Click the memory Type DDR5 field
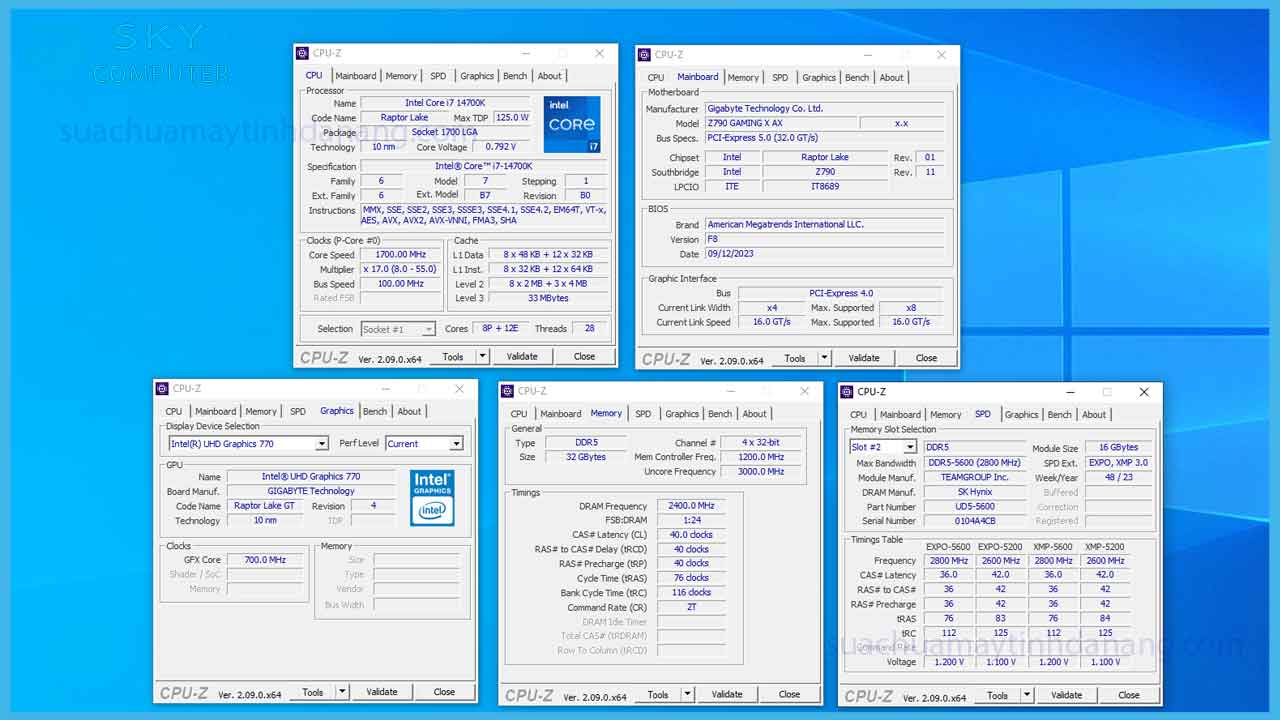1280x720 pixels. coord(587,443)
